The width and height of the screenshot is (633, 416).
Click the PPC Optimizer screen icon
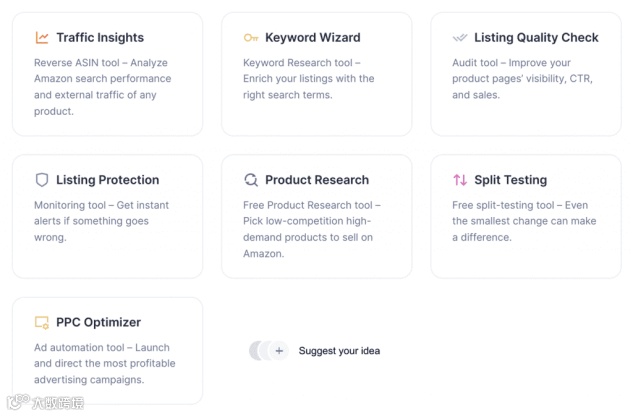(x=42, y=322)
